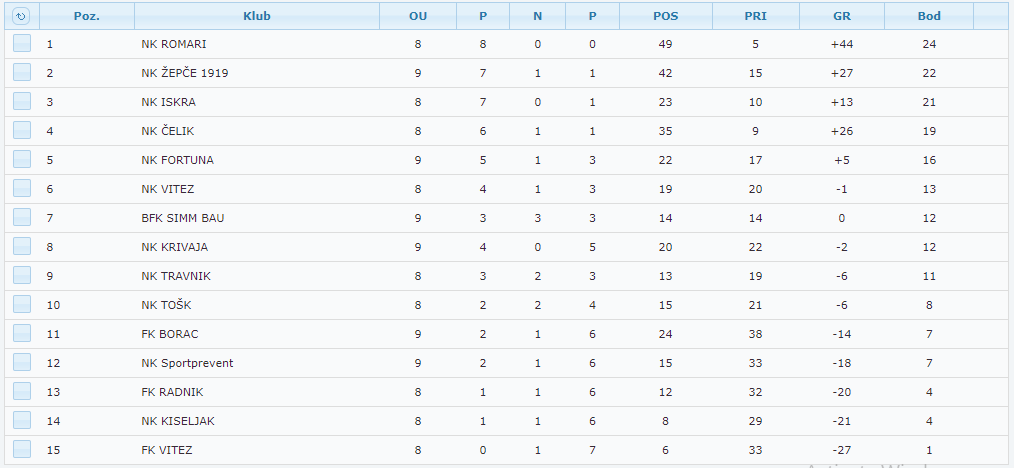Check the box beside NK ISKRA

(22, 102)
